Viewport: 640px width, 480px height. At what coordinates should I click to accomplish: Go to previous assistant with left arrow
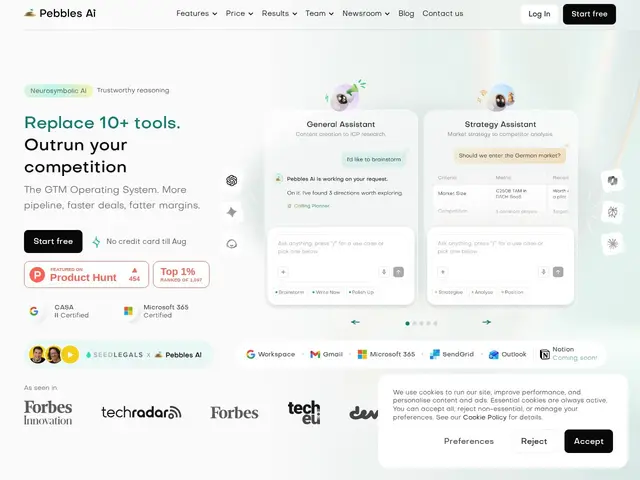coord(355,322)
